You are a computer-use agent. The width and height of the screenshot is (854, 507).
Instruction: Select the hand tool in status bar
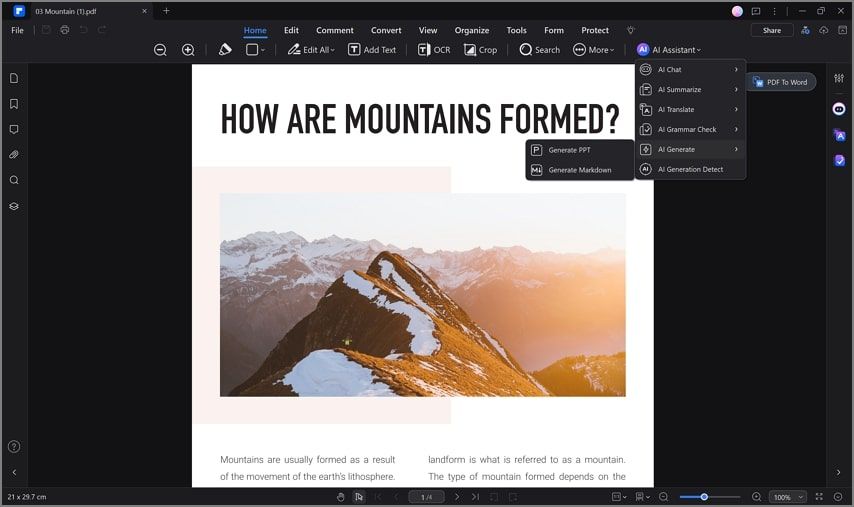[340, 497]
